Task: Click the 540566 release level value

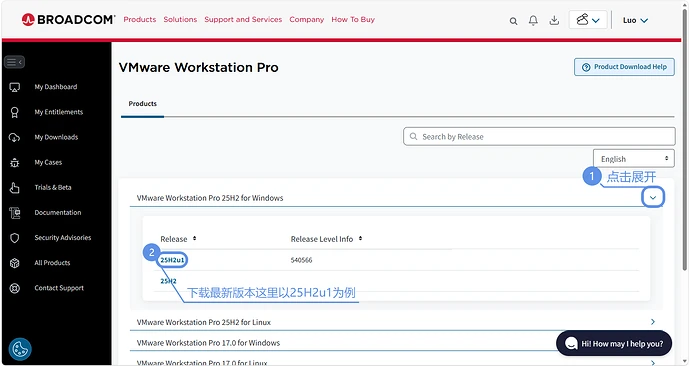Action: [301, 260]
